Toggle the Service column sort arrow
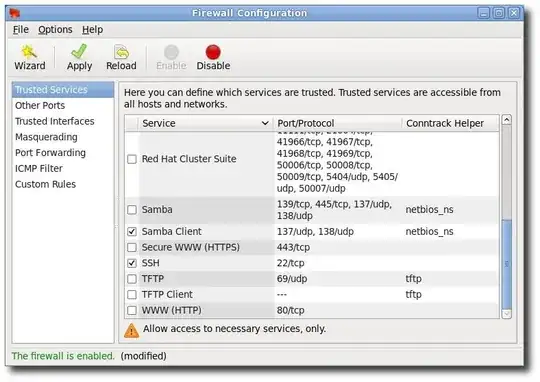 point(265,123)
